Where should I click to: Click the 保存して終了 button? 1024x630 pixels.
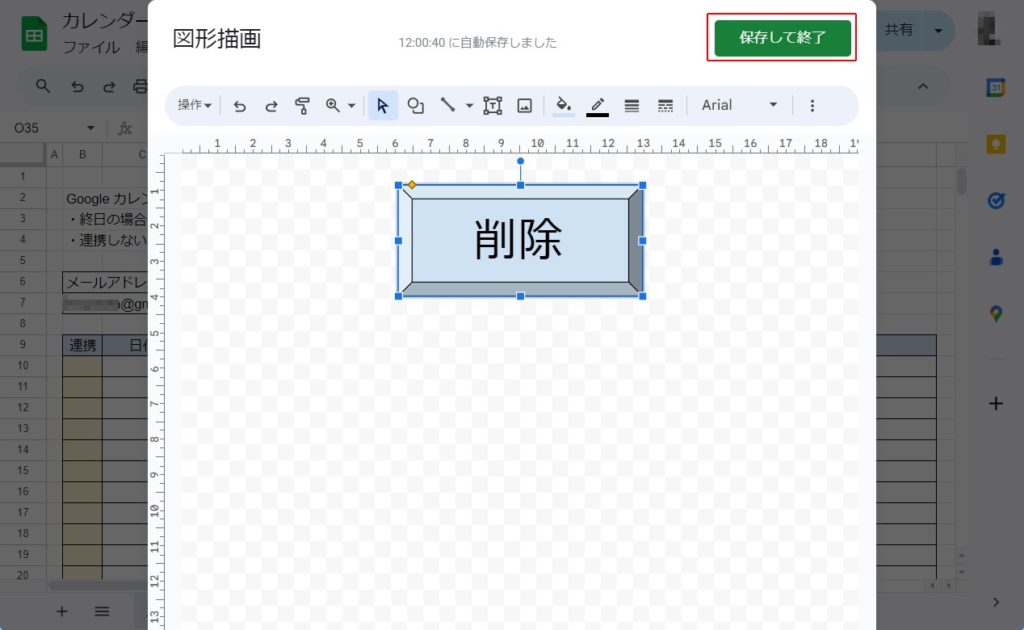point(782,38)
